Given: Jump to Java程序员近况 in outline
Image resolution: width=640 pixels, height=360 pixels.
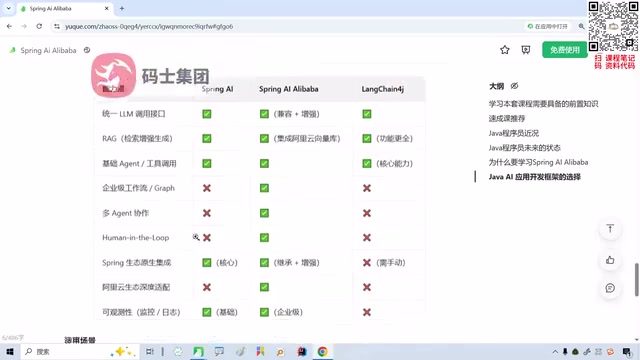Looking at the screenshot, I should tap(514, 133).
